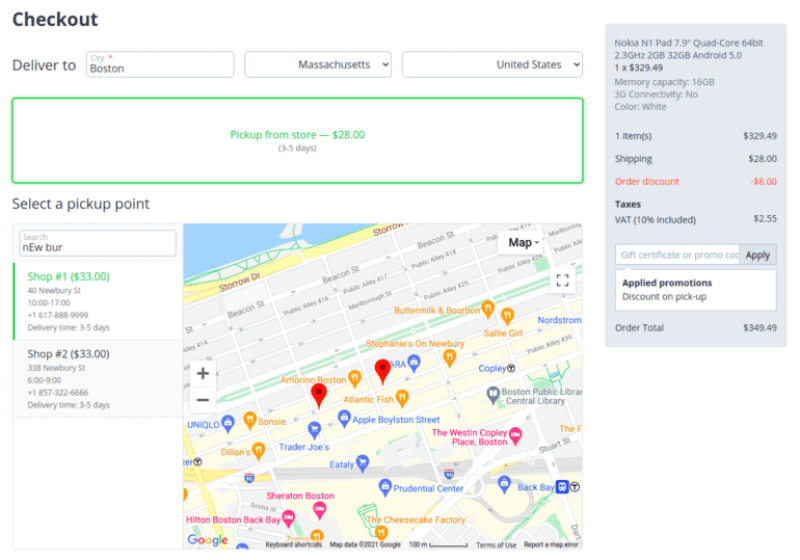
Task: Select Pickup from store shipping option
Action: coord(297,140)
